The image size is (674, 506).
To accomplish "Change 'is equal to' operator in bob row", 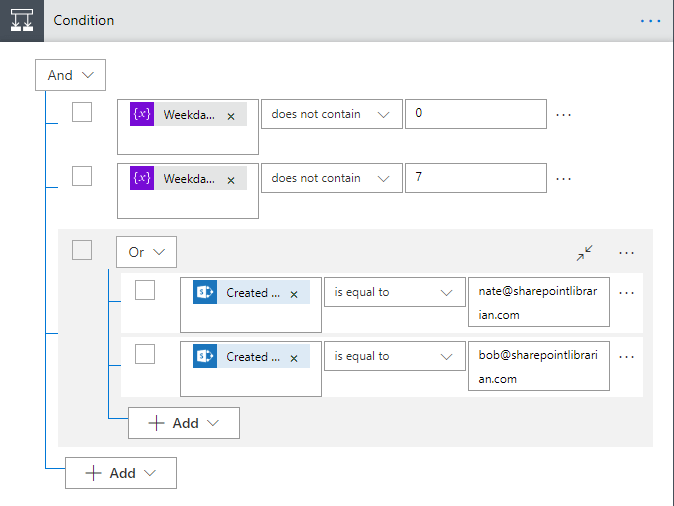I will coord(394,356).
